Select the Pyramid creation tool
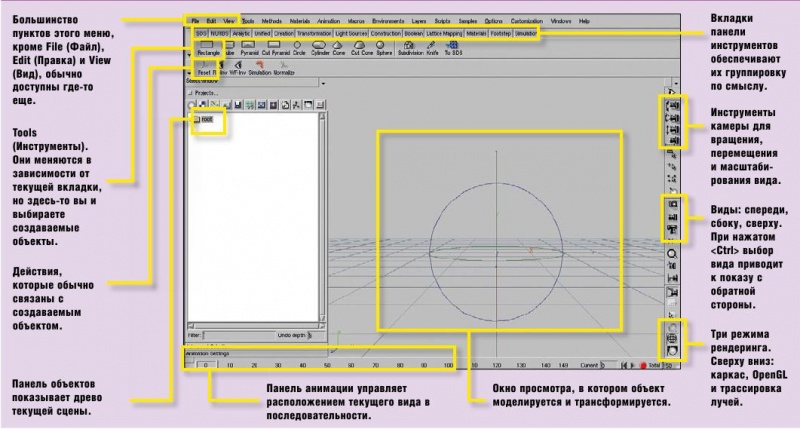Screen dimensions: 800x429 tap(249, 48)
